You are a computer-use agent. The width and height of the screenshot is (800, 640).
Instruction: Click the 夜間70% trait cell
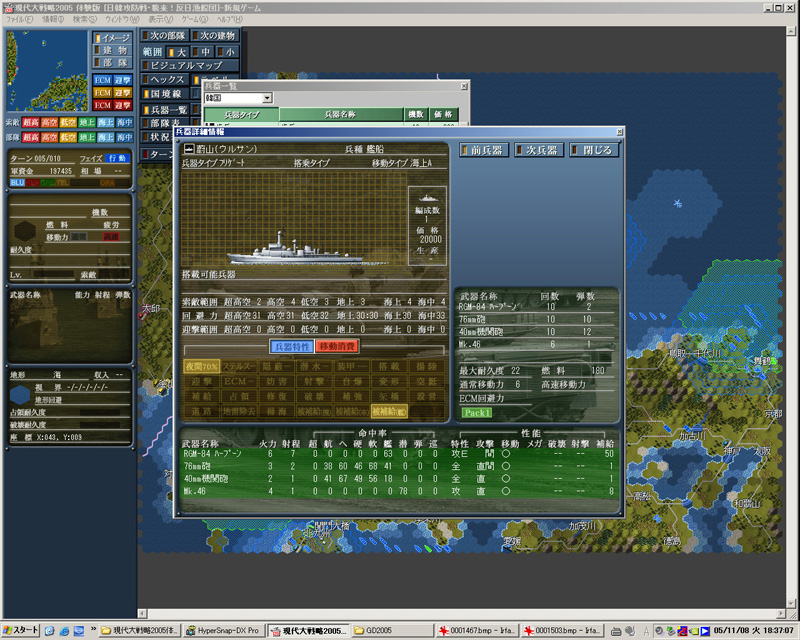202,366
